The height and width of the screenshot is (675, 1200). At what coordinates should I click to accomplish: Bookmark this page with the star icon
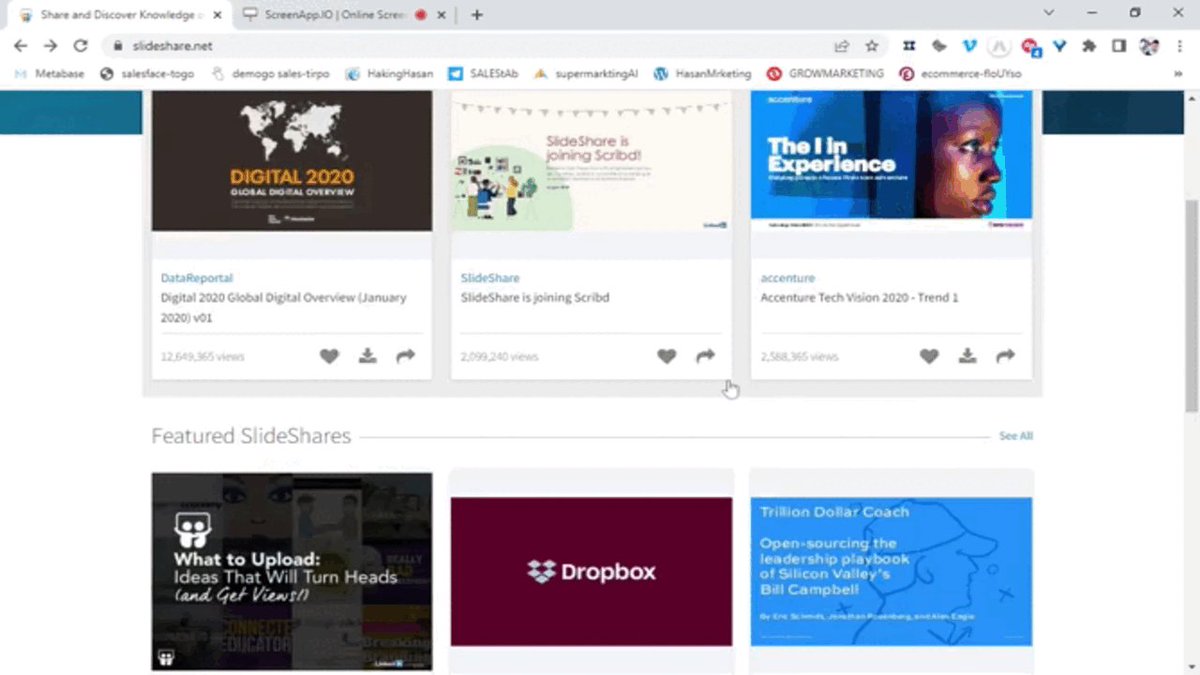(872, 45)
